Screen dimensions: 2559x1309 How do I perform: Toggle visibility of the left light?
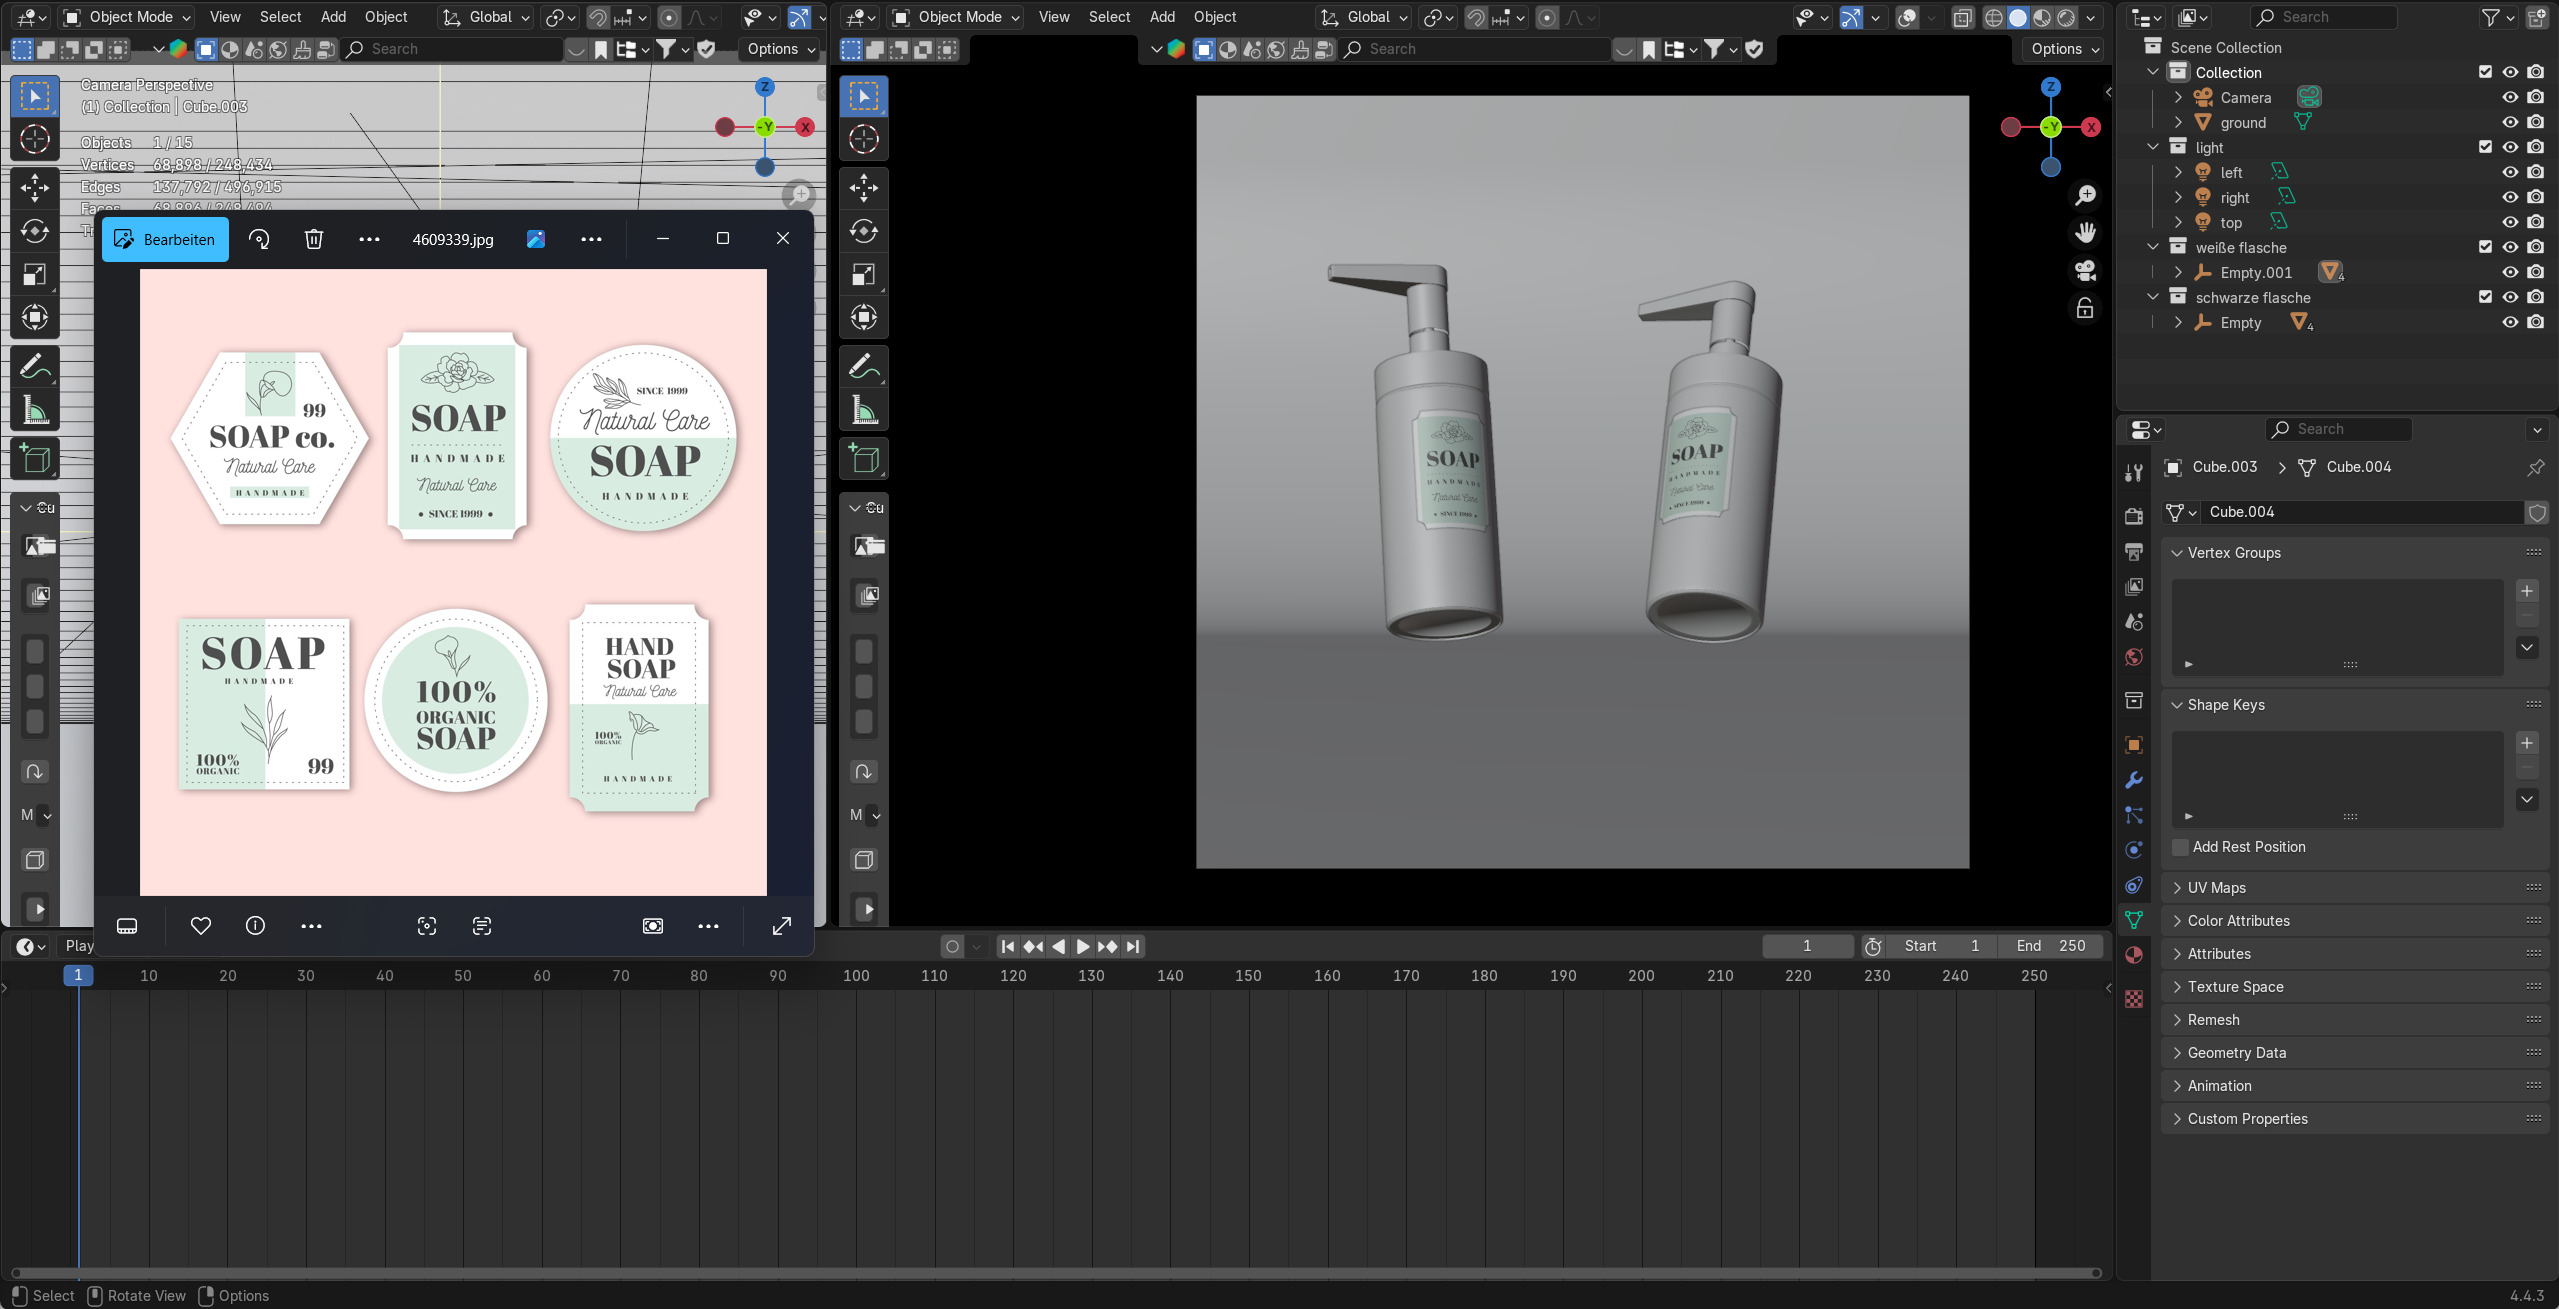click(x=2510, y=172)
